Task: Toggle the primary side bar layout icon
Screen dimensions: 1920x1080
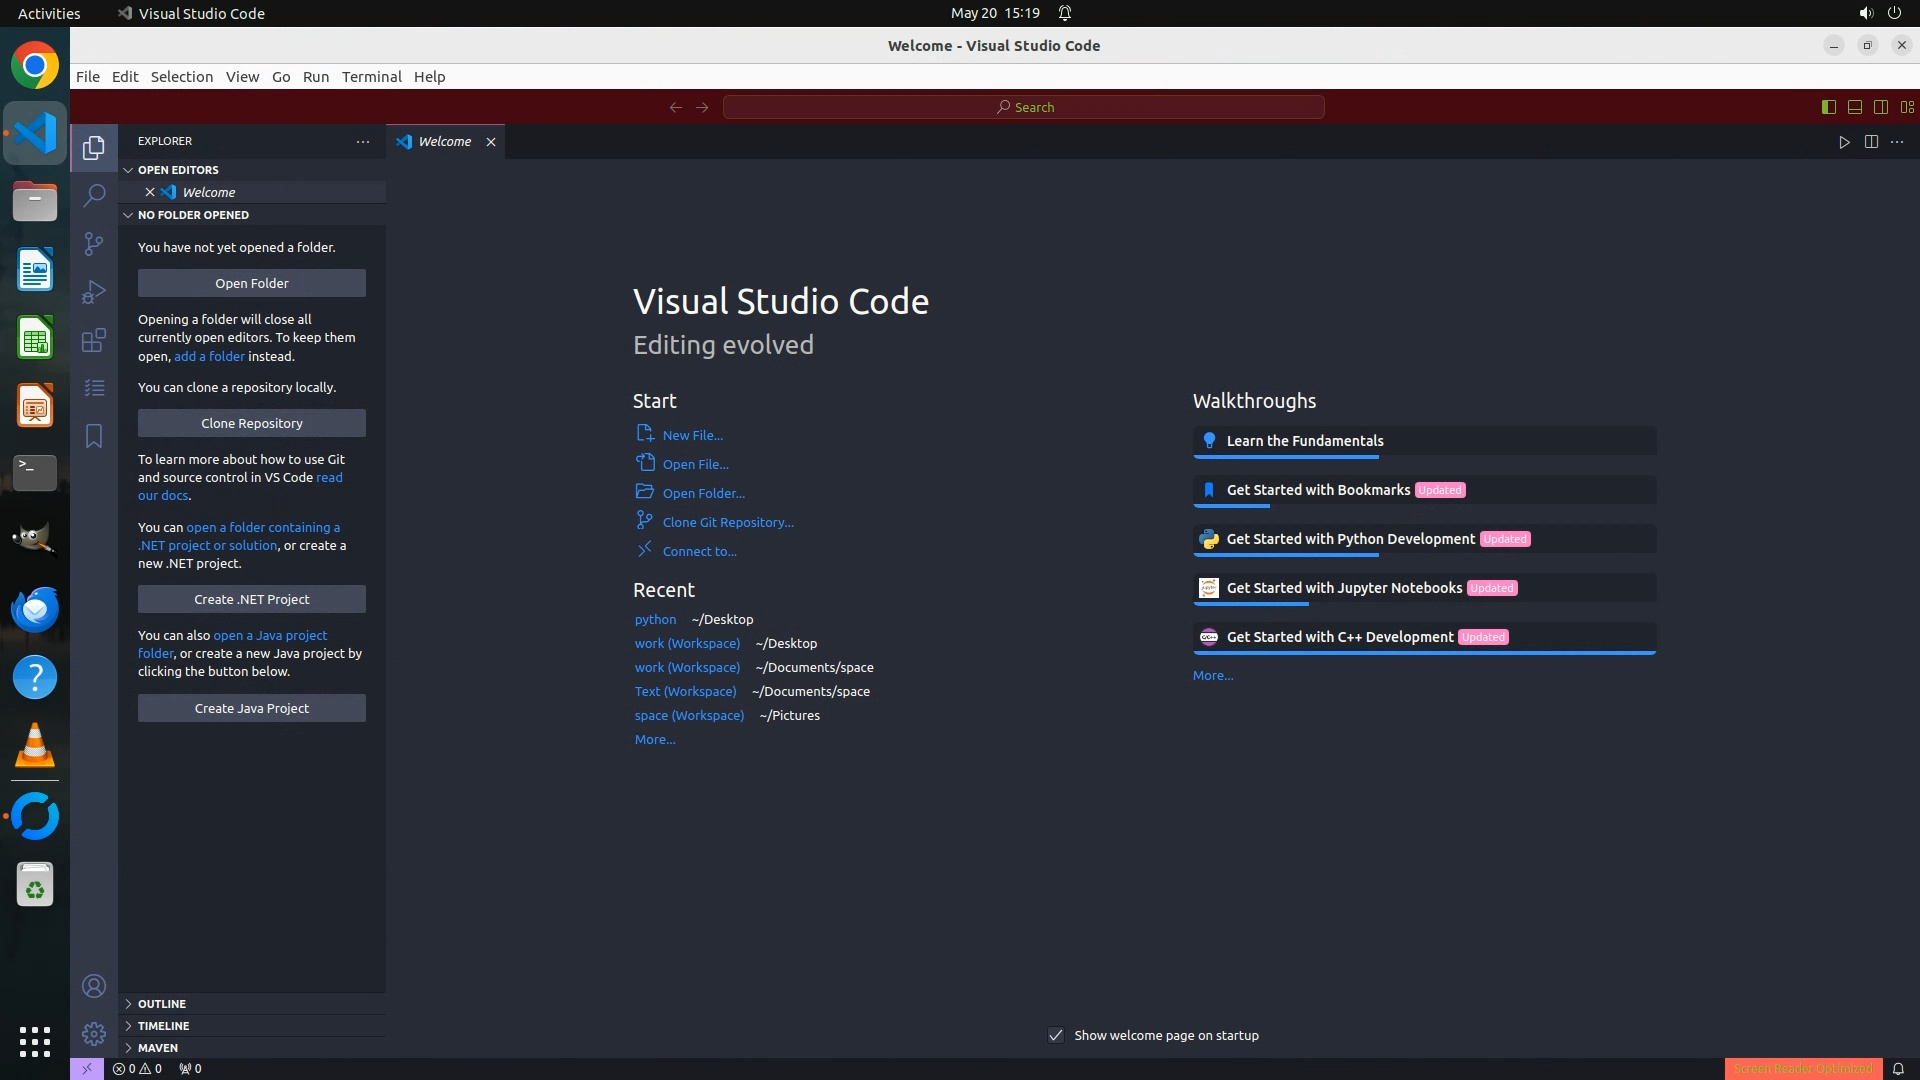Action: pyautogui.click(x=1829, y=107)
